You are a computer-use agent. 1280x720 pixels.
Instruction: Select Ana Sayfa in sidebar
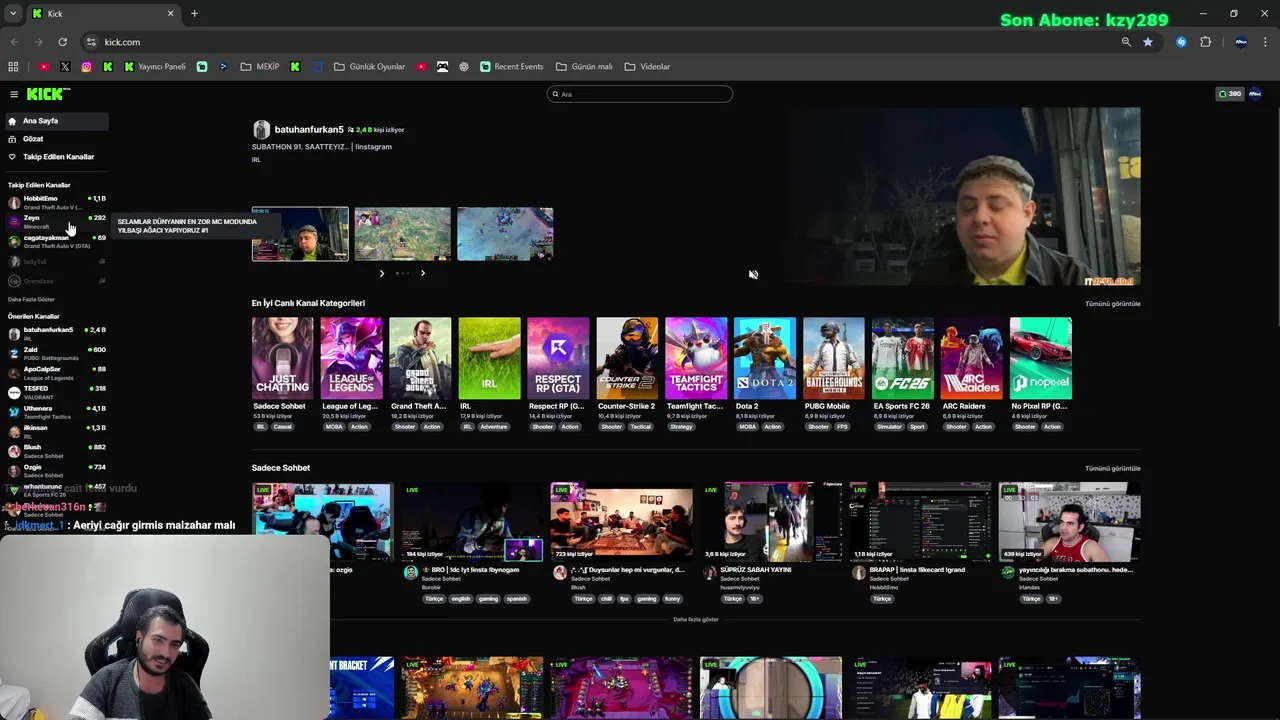(x=55, y=121)
